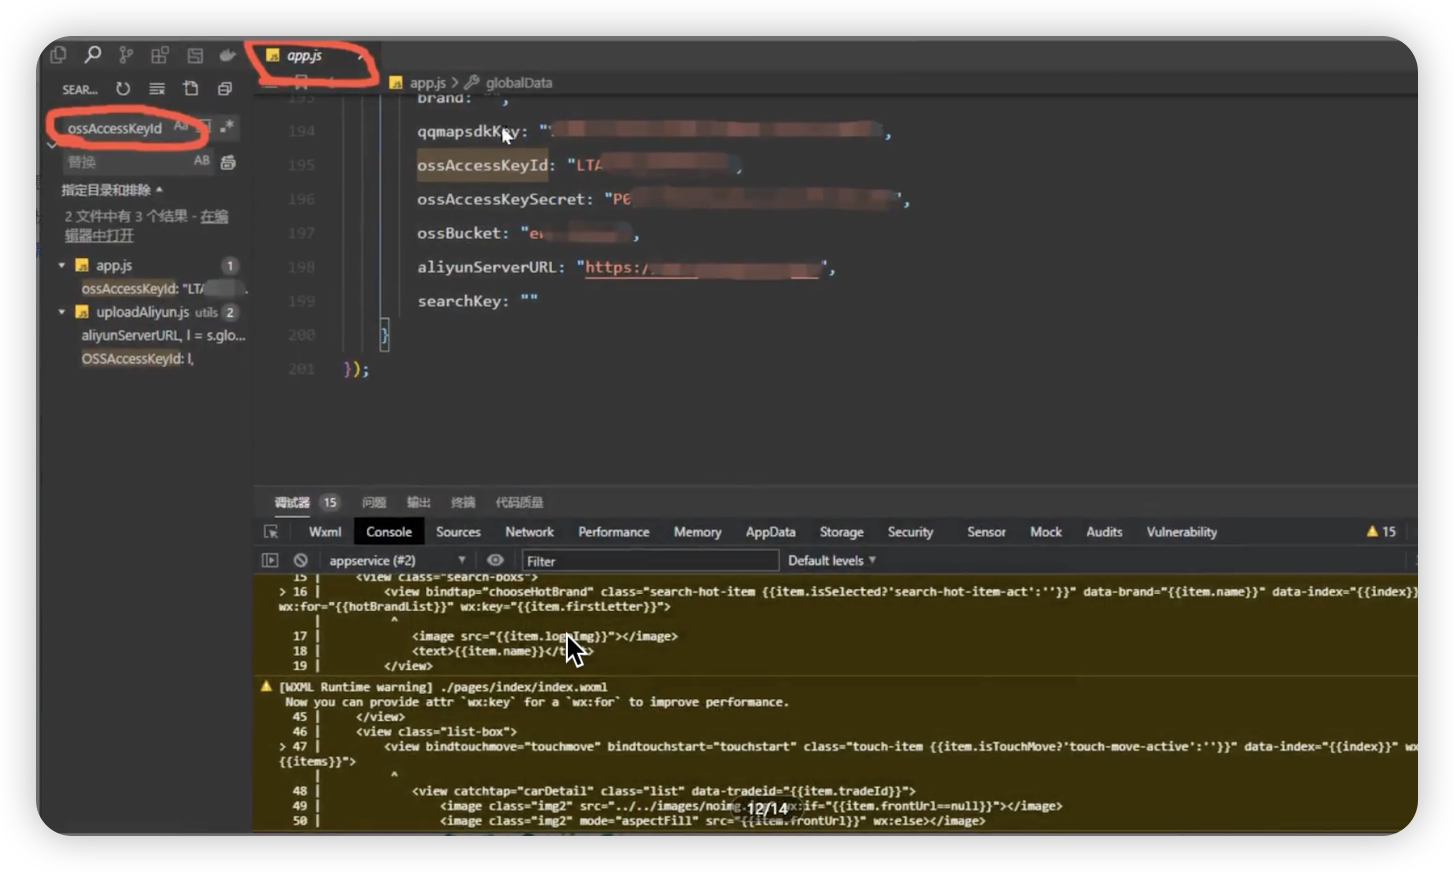Switch to the 终端 panel tab
The height and width of the screenshot is (872, 1454).
coord(463,502)
